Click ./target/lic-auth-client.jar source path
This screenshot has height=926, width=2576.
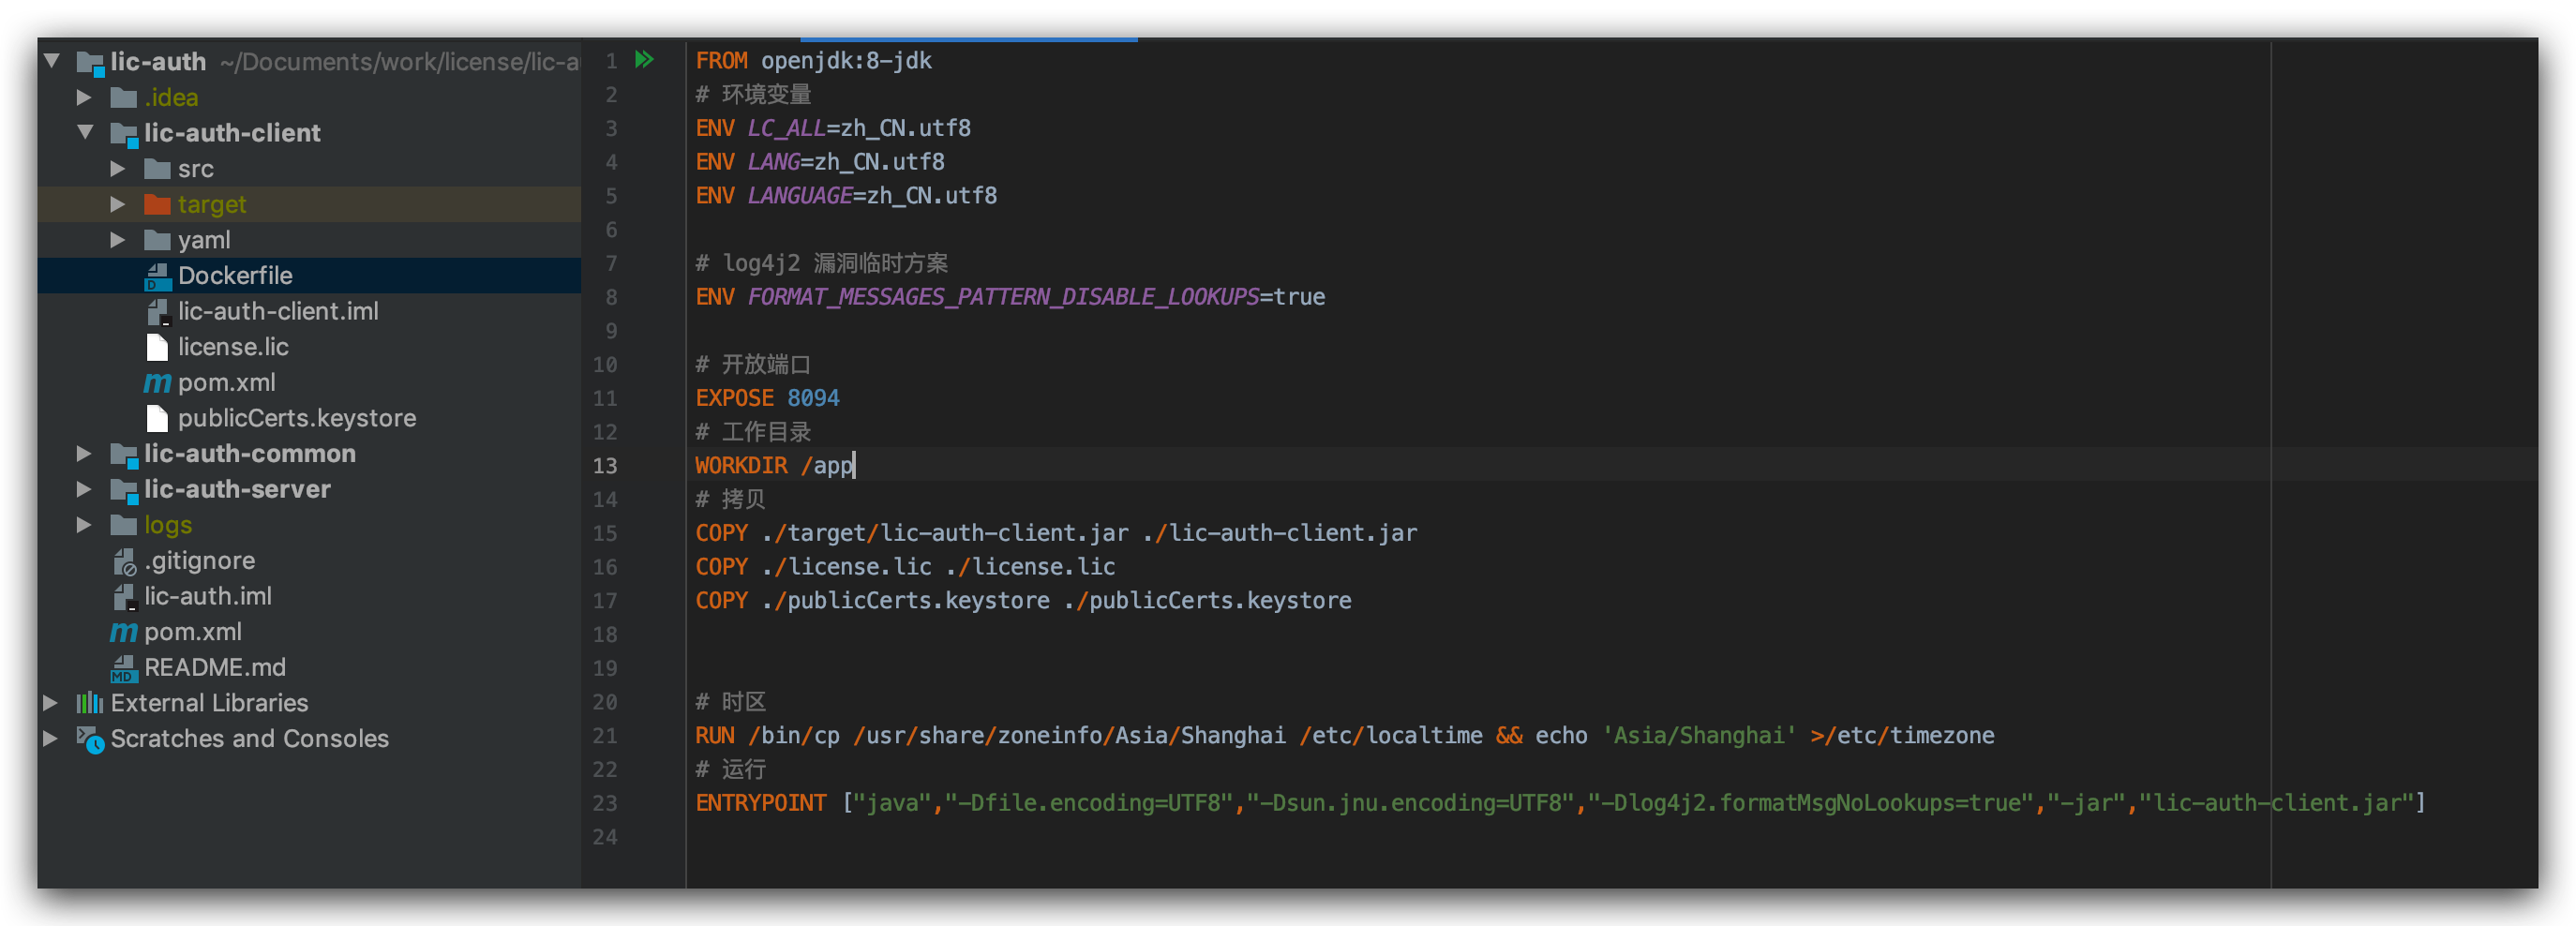tap(945, 533)
